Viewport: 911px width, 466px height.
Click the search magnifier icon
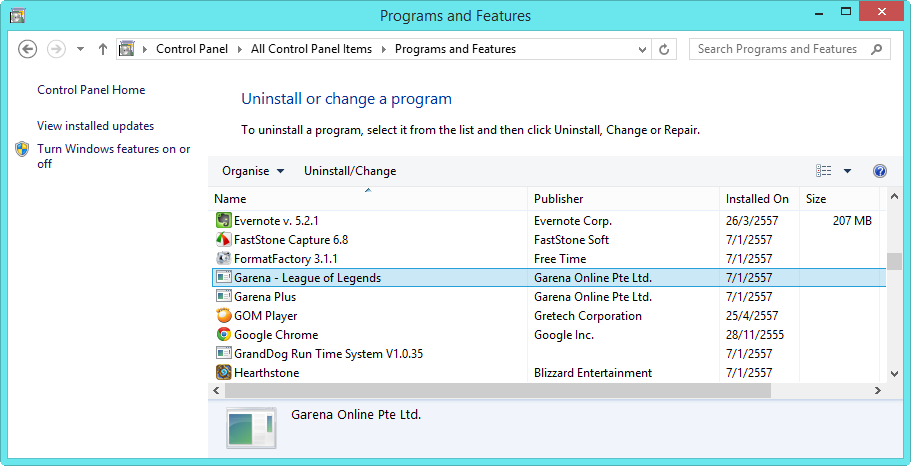click(x=876, y=49)
